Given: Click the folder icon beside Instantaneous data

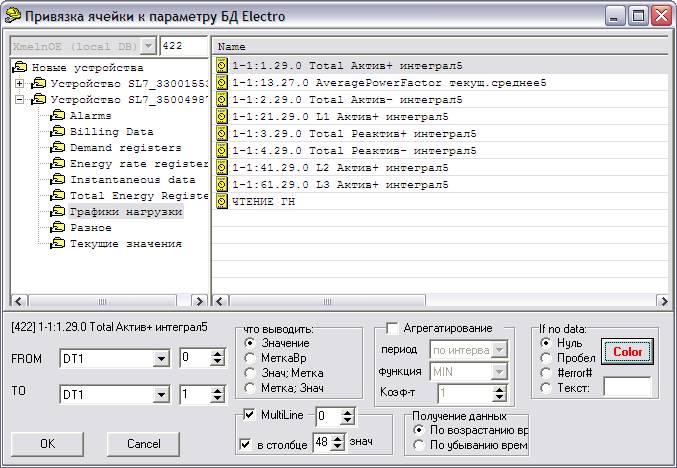Looking at the screenshot, I should [x=58, y=180].
